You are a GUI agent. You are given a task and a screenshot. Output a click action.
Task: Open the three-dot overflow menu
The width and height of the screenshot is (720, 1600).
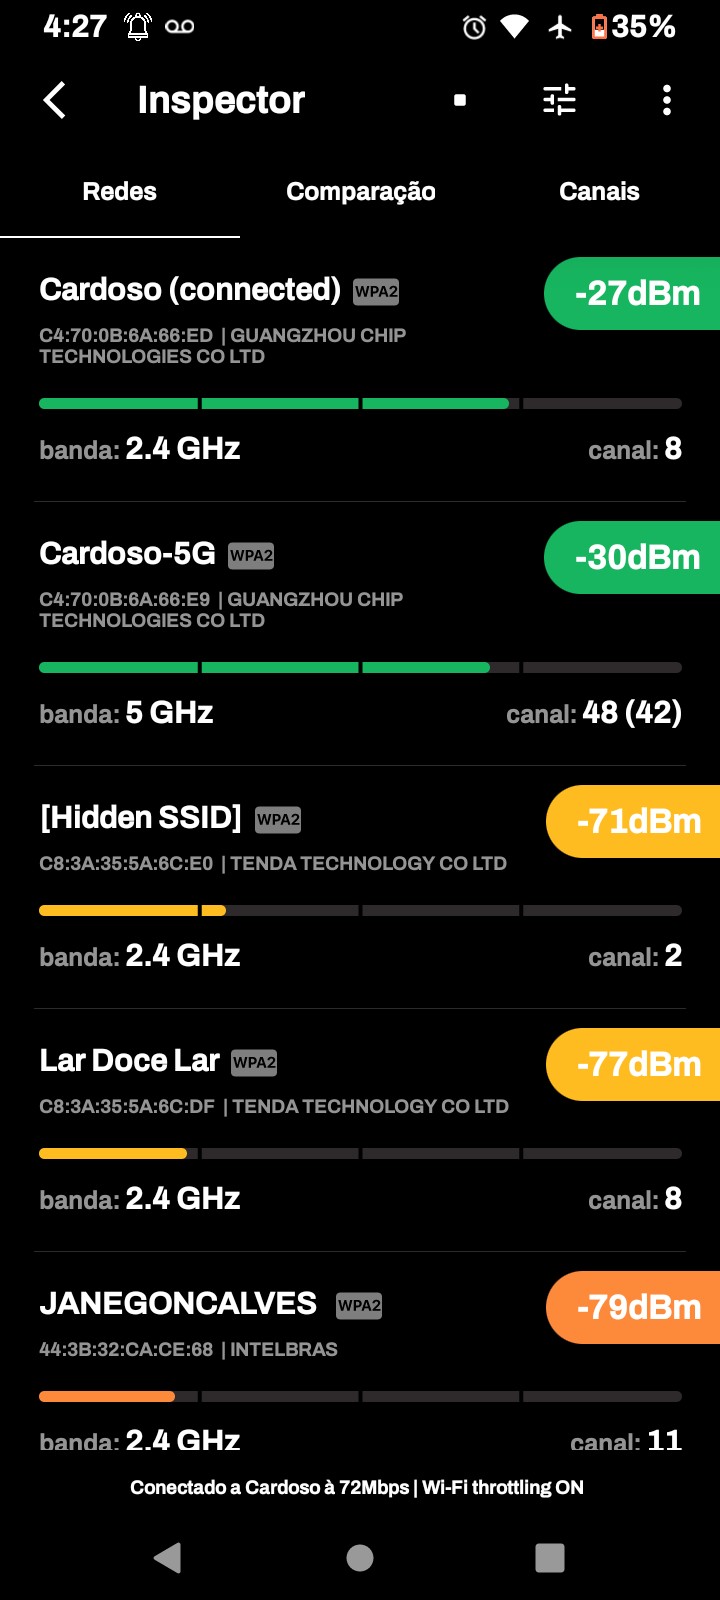coord(667,100)
